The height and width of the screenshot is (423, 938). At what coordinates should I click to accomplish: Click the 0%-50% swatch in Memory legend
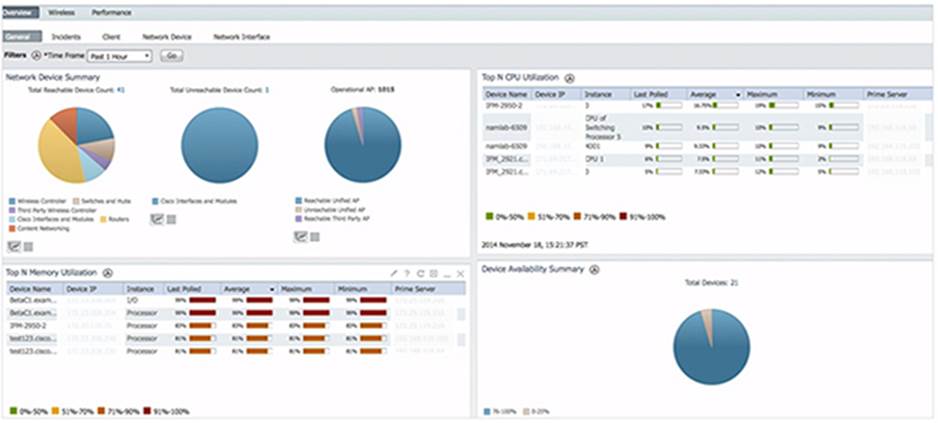(x=14, y=412)
